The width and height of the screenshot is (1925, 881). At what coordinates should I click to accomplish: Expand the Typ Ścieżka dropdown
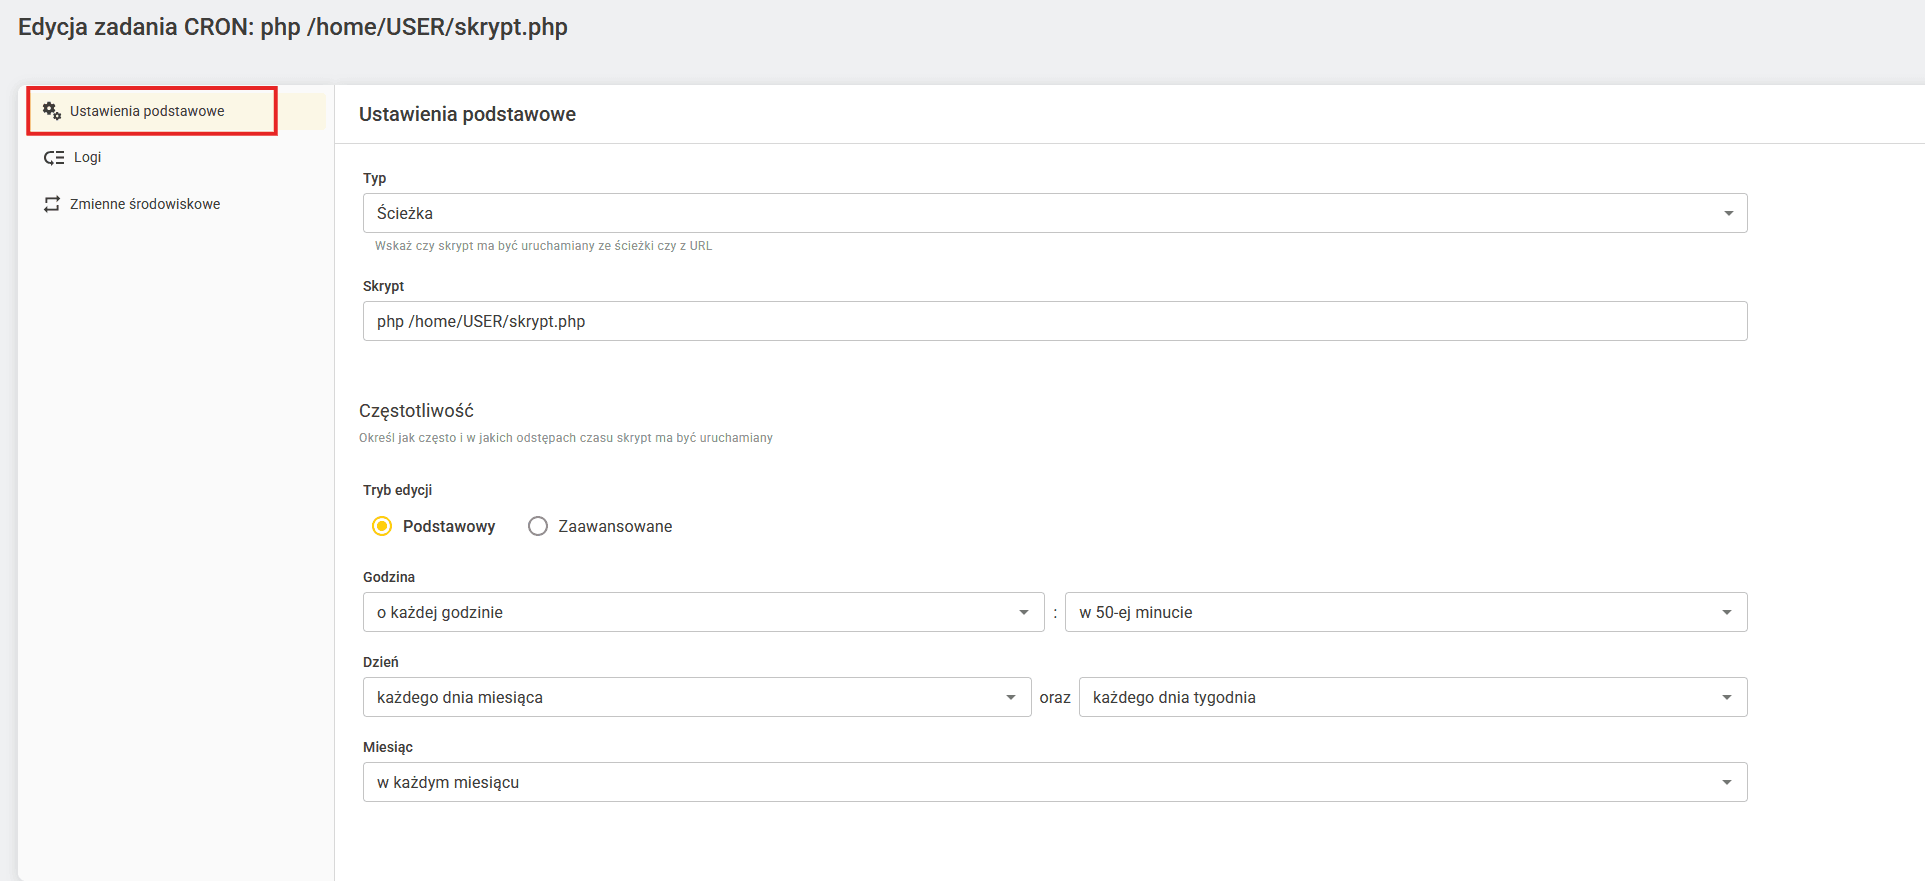(x=1055, y=213)
